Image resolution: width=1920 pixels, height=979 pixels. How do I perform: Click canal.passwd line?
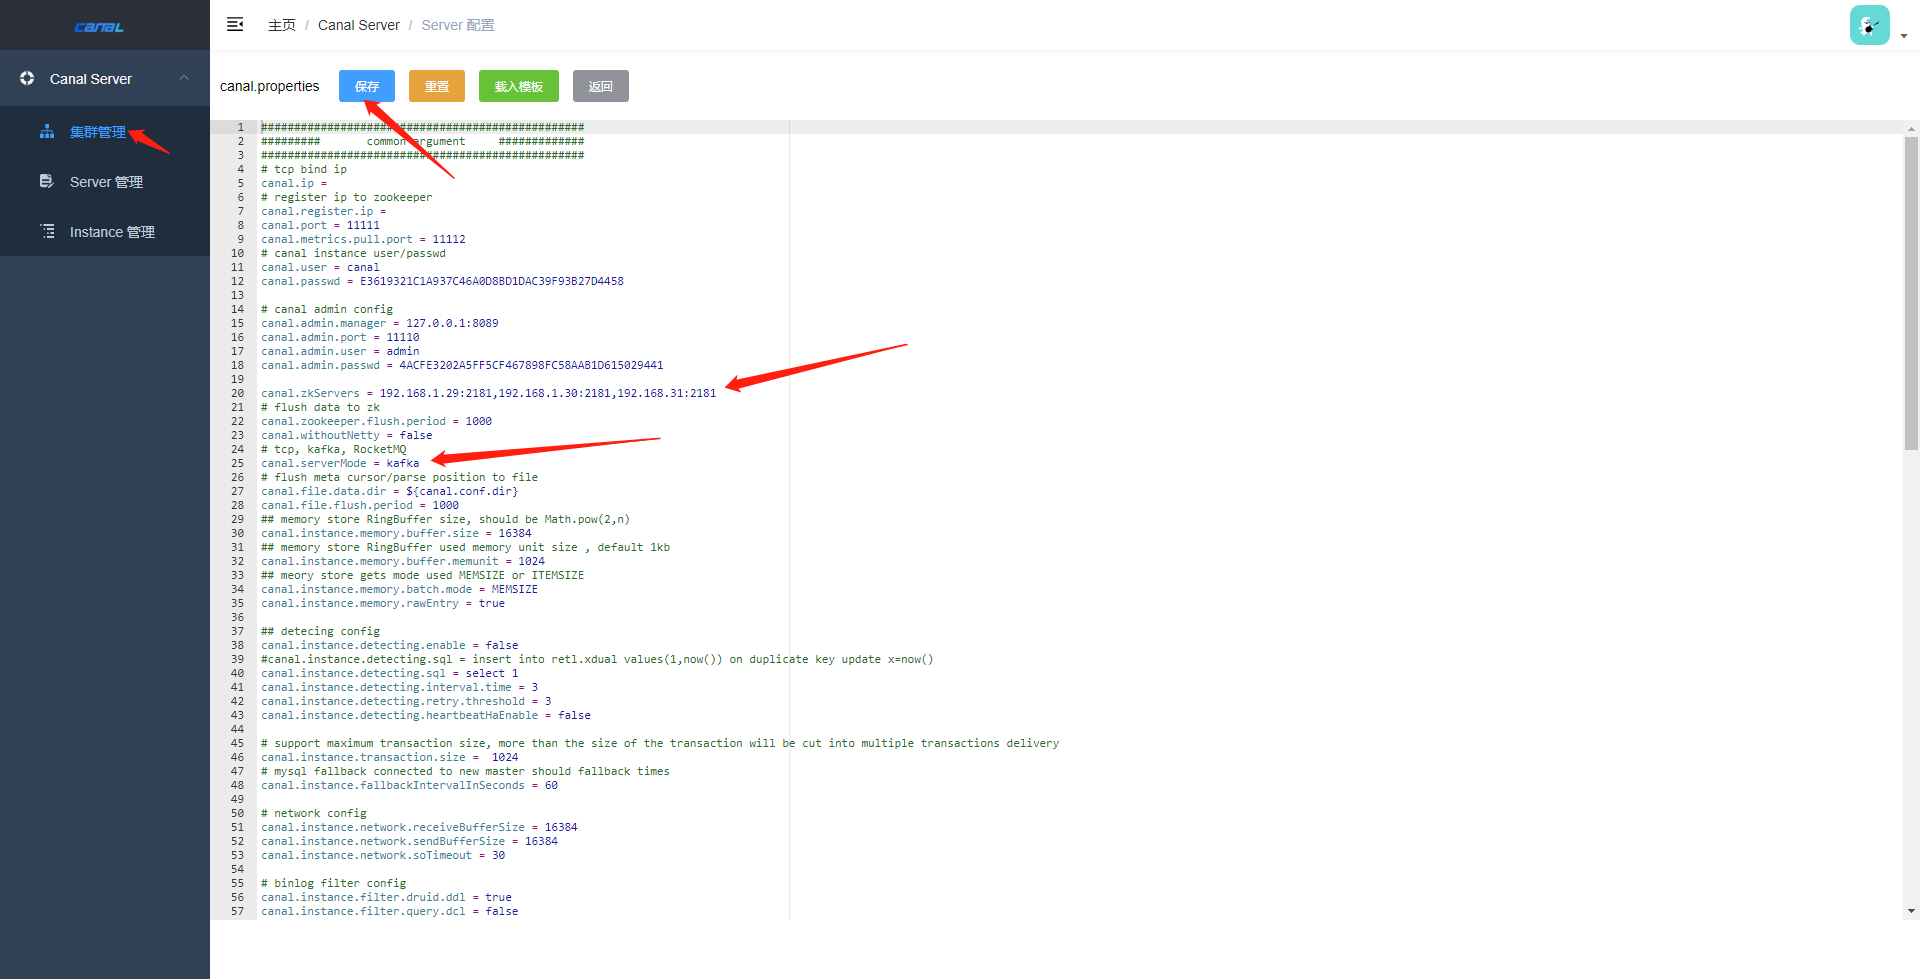tap(442, 281)
